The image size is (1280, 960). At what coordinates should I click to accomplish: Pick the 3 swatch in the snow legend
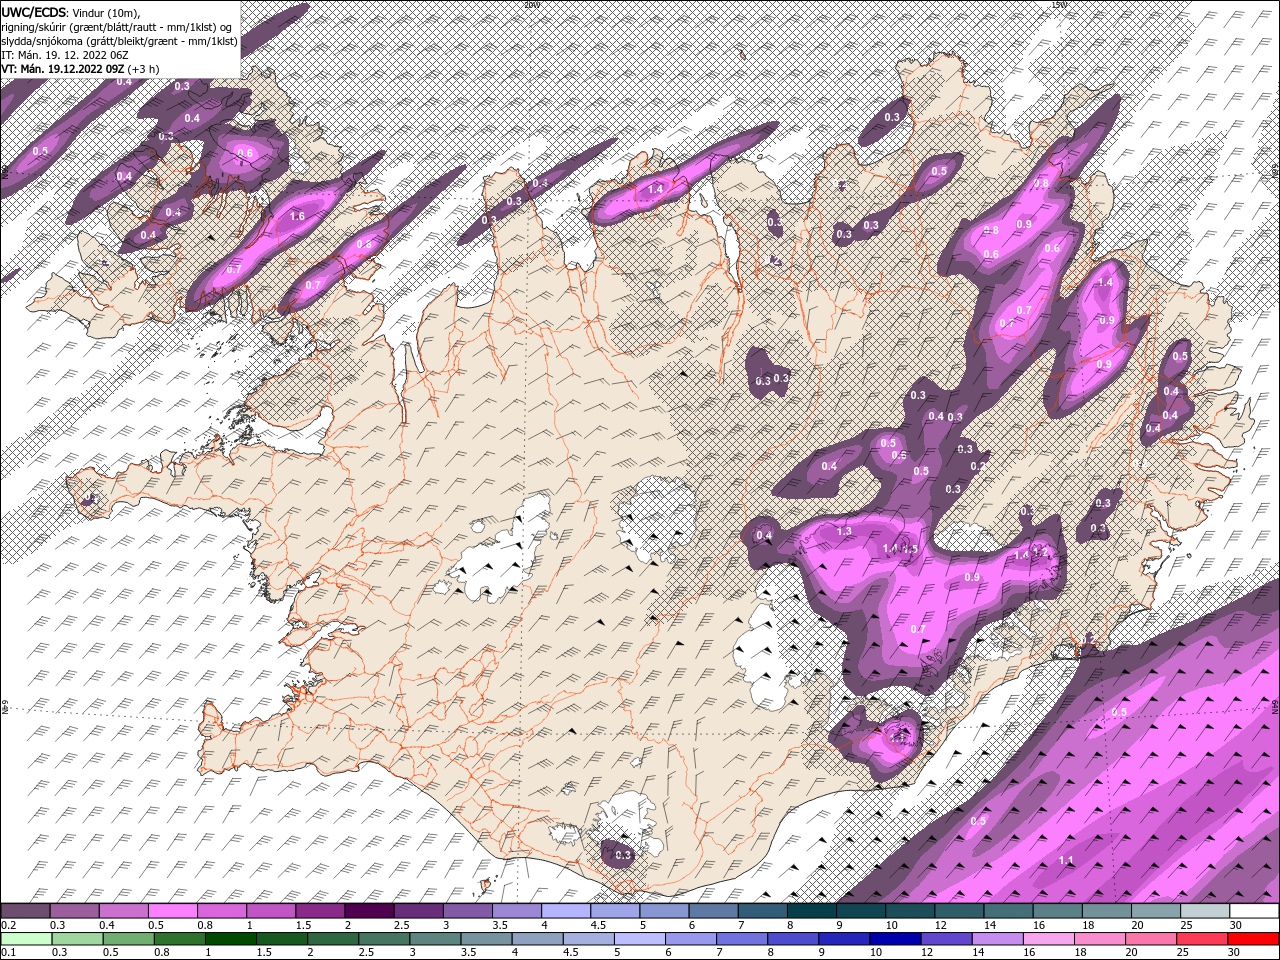point(467,910)
